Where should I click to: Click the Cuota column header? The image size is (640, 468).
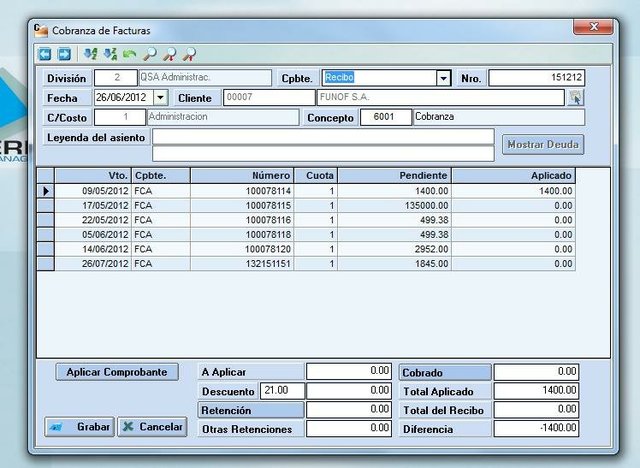click(316, 176)
